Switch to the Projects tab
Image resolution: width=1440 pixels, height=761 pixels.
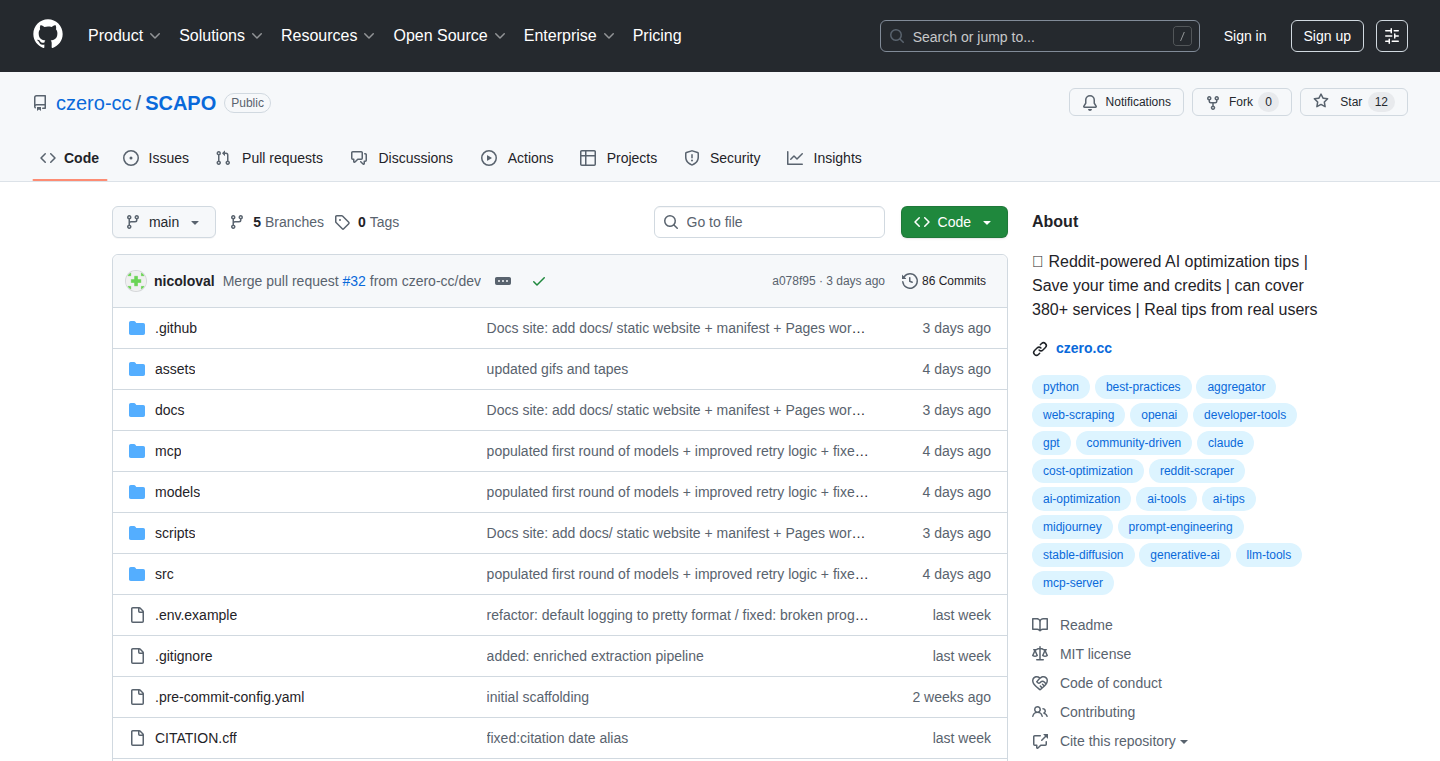619,158
